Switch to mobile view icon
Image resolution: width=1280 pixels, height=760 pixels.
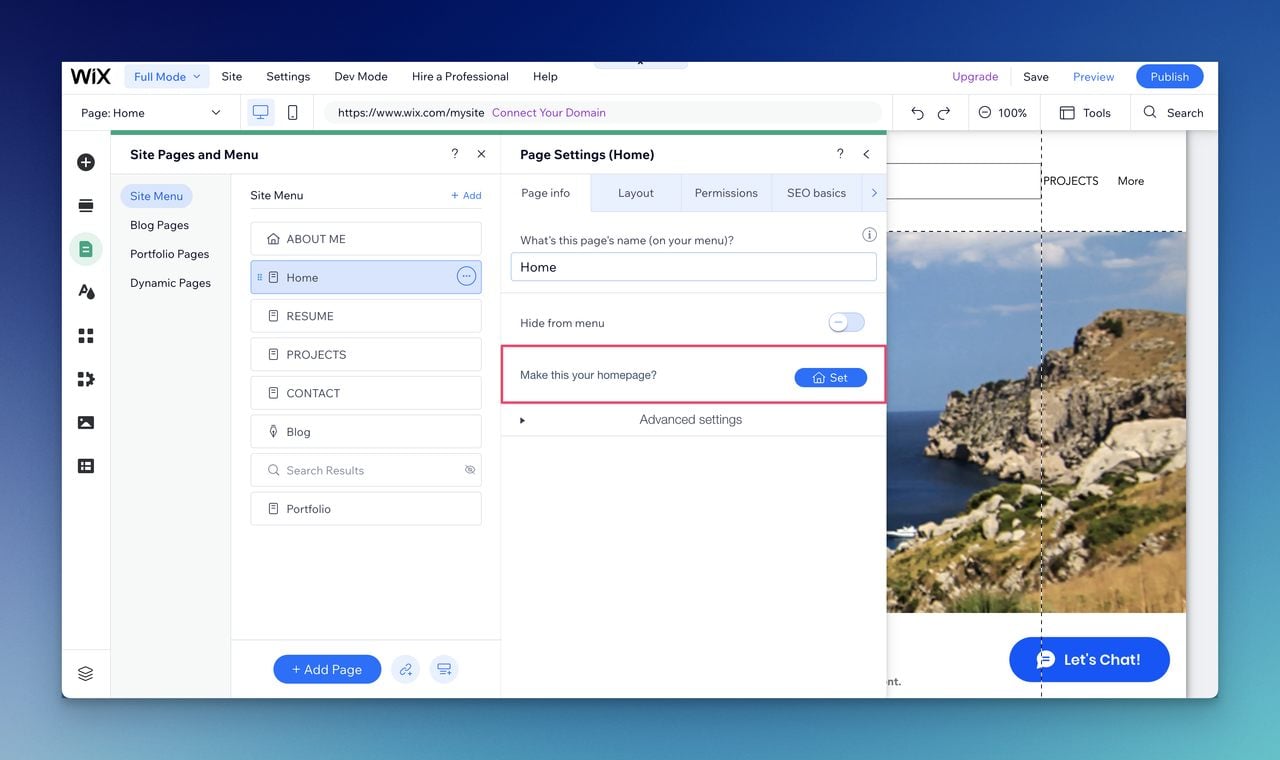[293, 113]
